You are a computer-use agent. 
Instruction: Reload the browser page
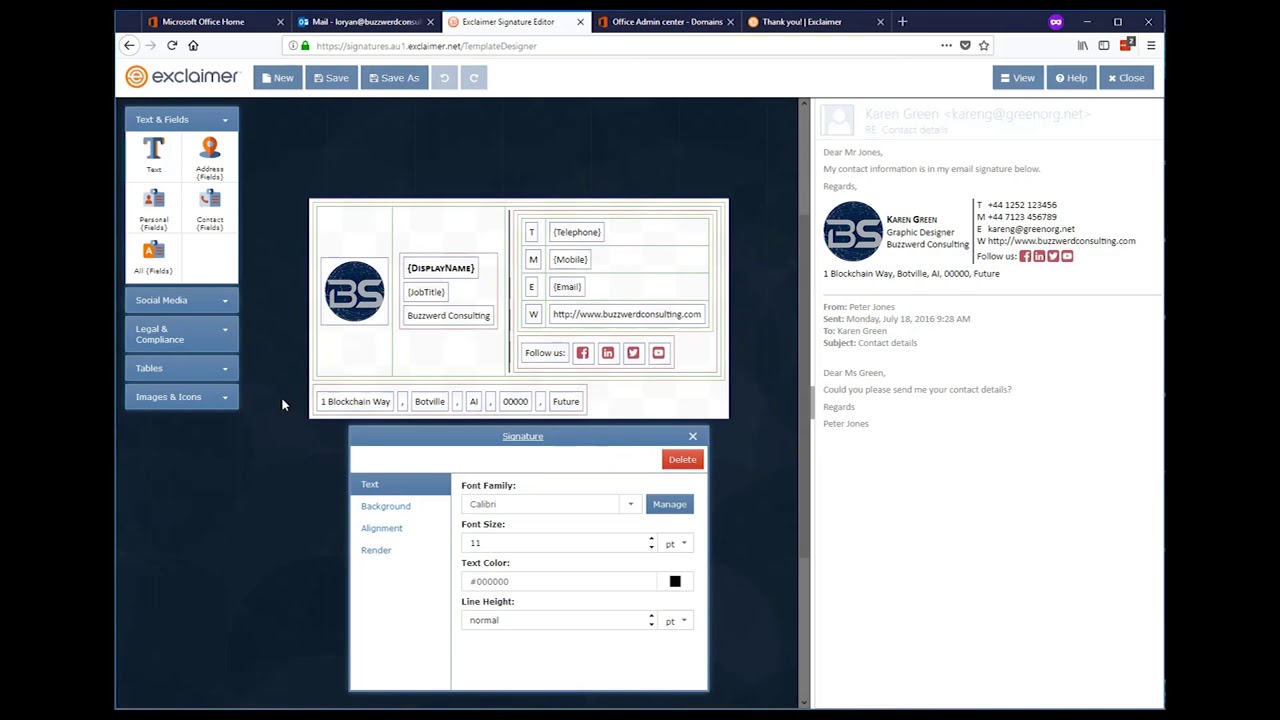click(172, 45)
